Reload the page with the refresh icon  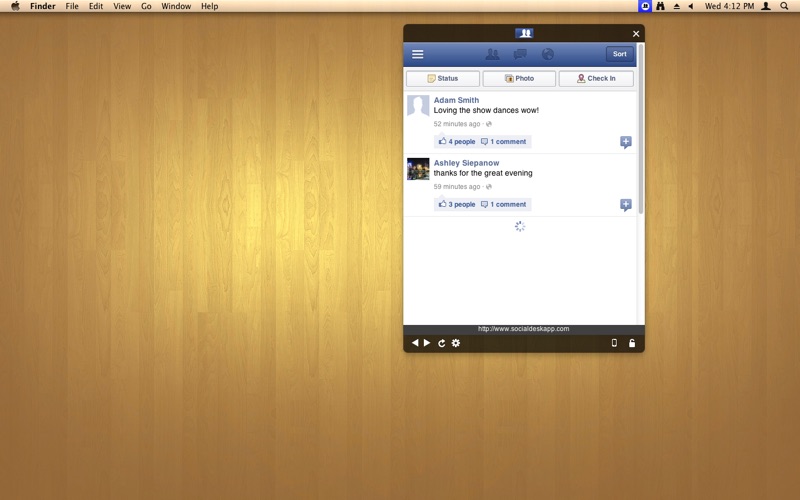(x=441, y=343)
